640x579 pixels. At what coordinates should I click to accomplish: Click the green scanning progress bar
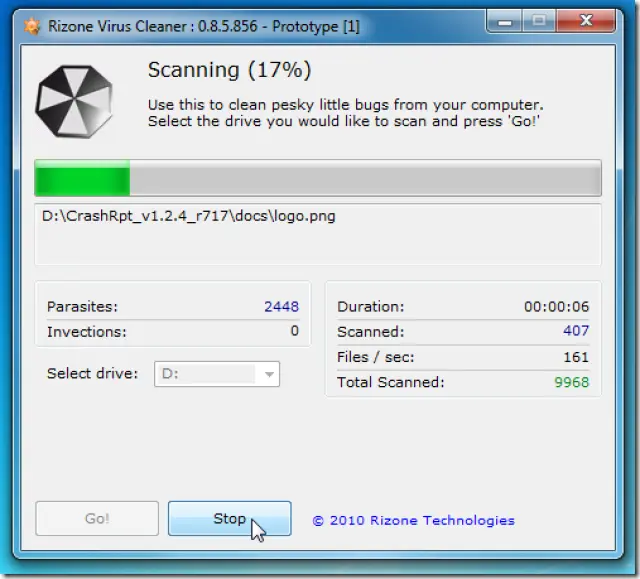click(318, 179)
